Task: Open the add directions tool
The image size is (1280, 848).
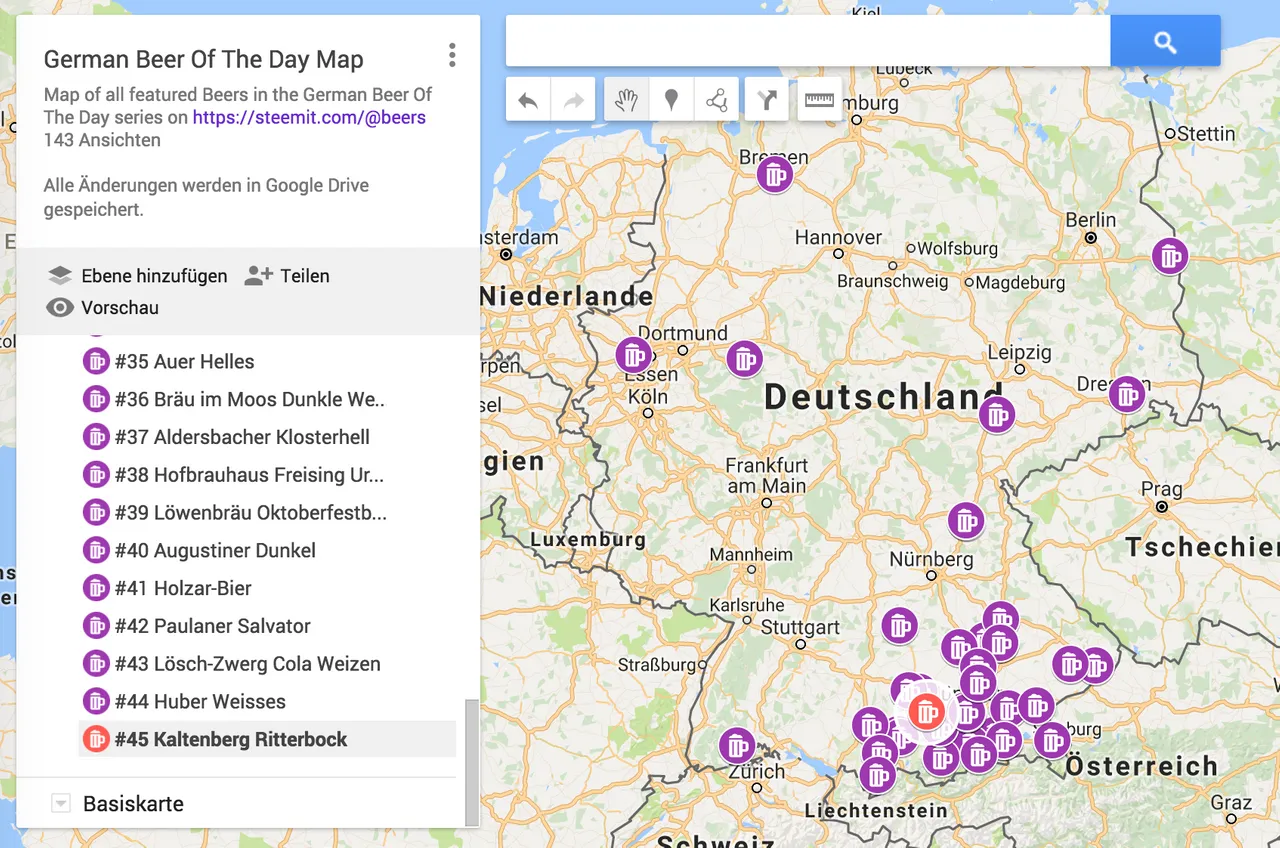Action: click(766, 100)
